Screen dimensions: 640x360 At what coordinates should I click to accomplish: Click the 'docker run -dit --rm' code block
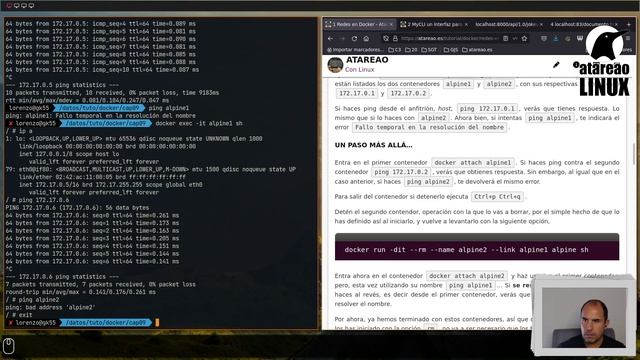[477, 247]
